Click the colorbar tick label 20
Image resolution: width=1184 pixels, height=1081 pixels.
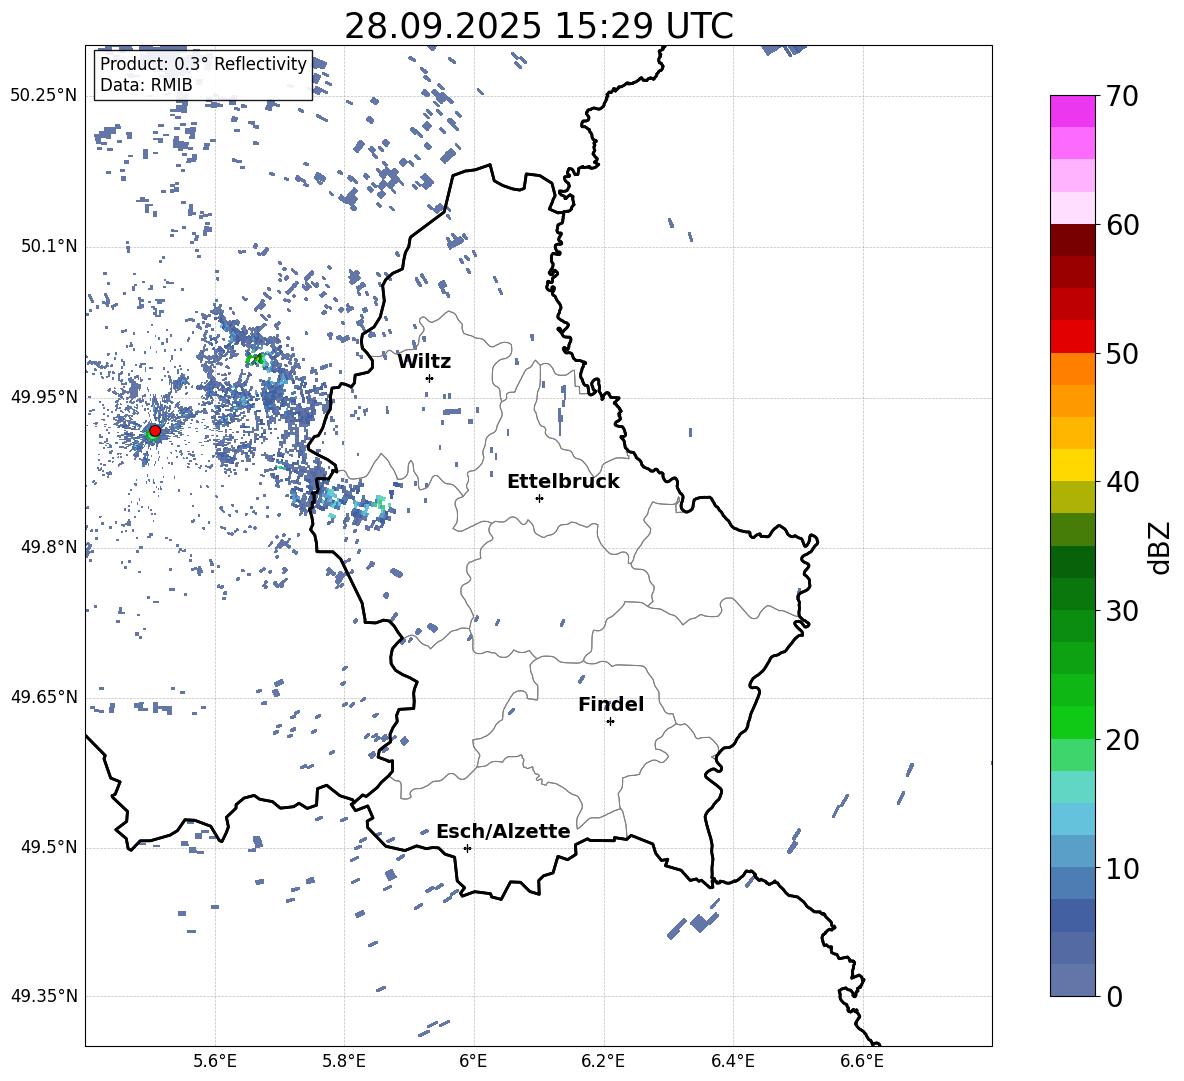click(1122, 740)
